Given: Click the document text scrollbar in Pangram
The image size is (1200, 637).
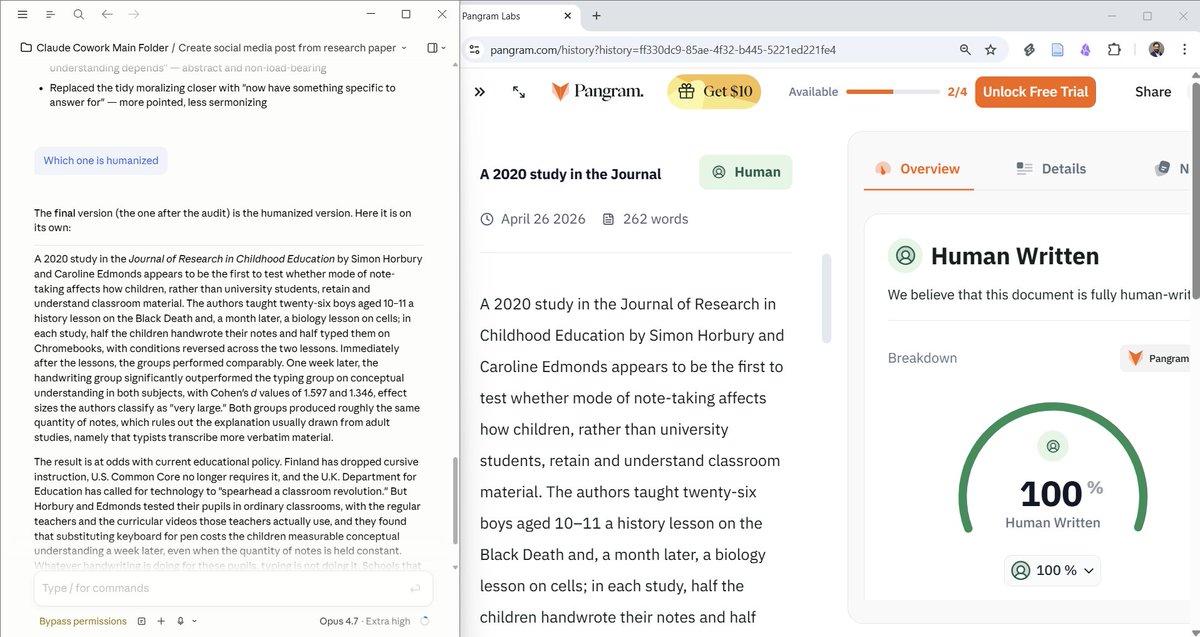Looking at the screenshot, I should tap(826, 297).
